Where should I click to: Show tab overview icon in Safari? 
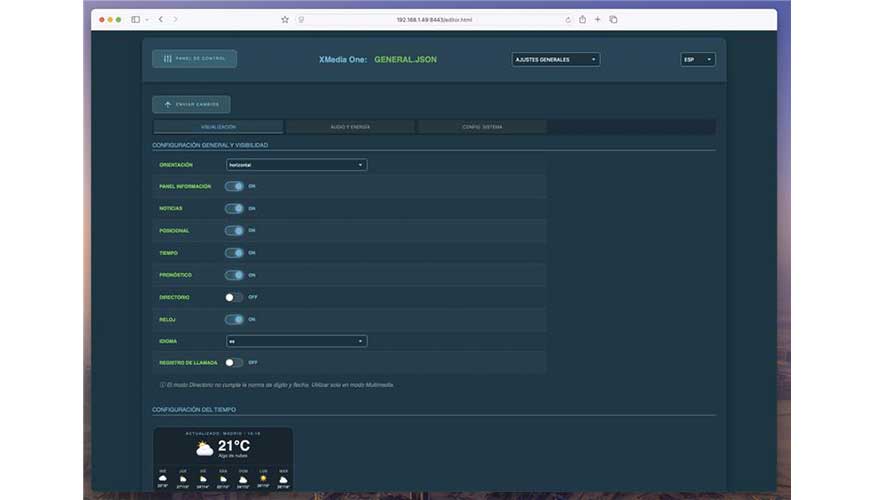[x=613, y=20]
